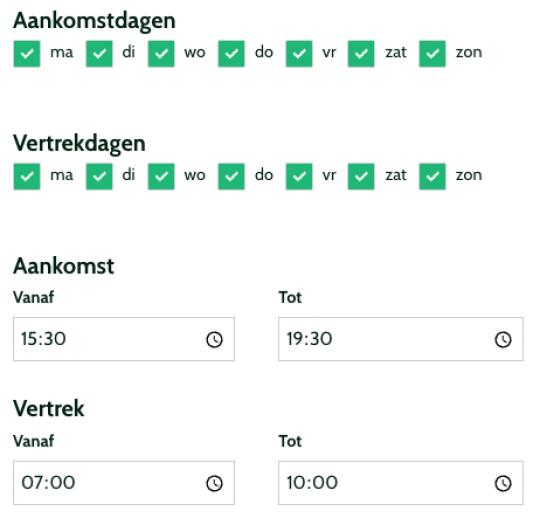Toggle 'di' checkbox under Aankomstdagen

tap(99, 54)
